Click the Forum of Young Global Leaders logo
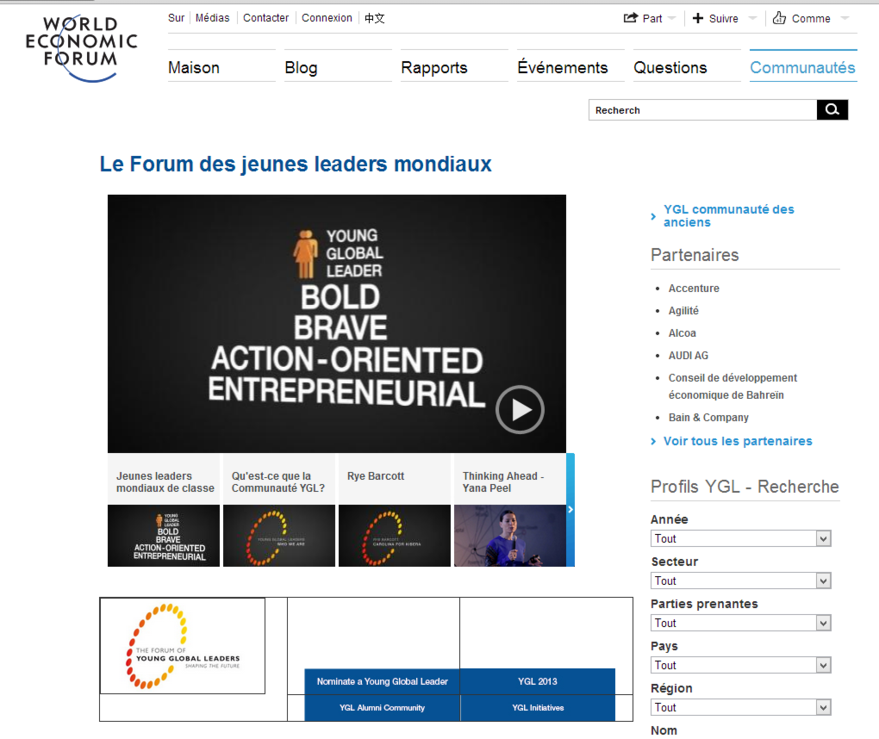The height and width of the screenshot is (739, 879). pos(183,645)
